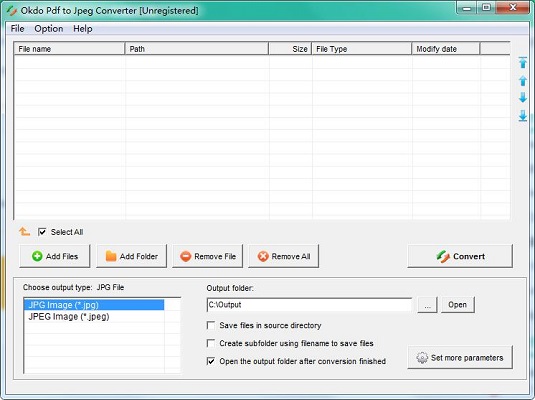Click Set more parameters gear button
This screenshot has width=535, height=400.
(x=460, y=357)
